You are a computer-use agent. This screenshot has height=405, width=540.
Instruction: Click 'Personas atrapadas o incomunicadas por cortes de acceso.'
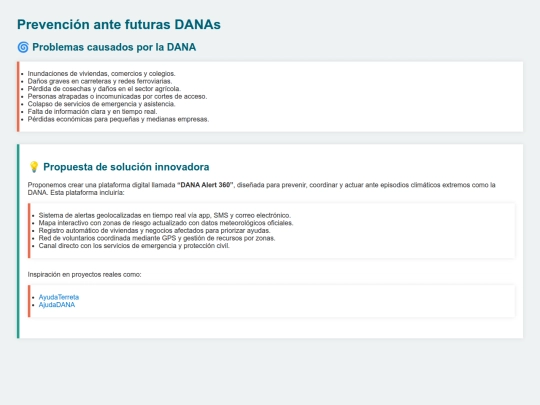pos(117,96)
